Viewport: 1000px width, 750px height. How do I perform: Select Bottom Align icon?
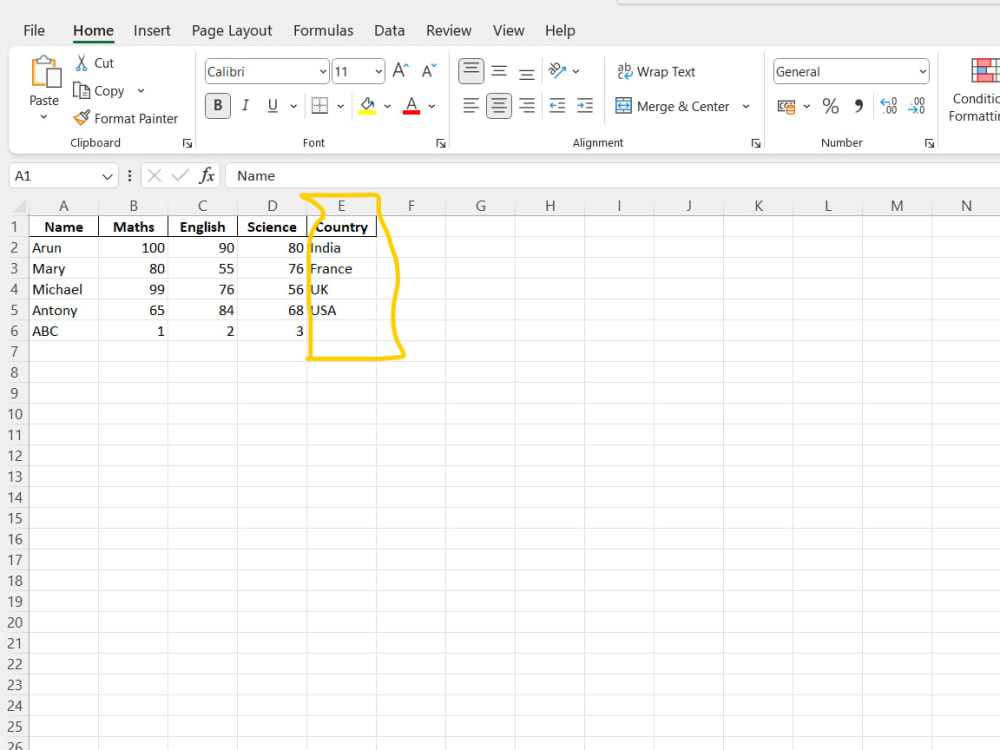click(527, 71)
